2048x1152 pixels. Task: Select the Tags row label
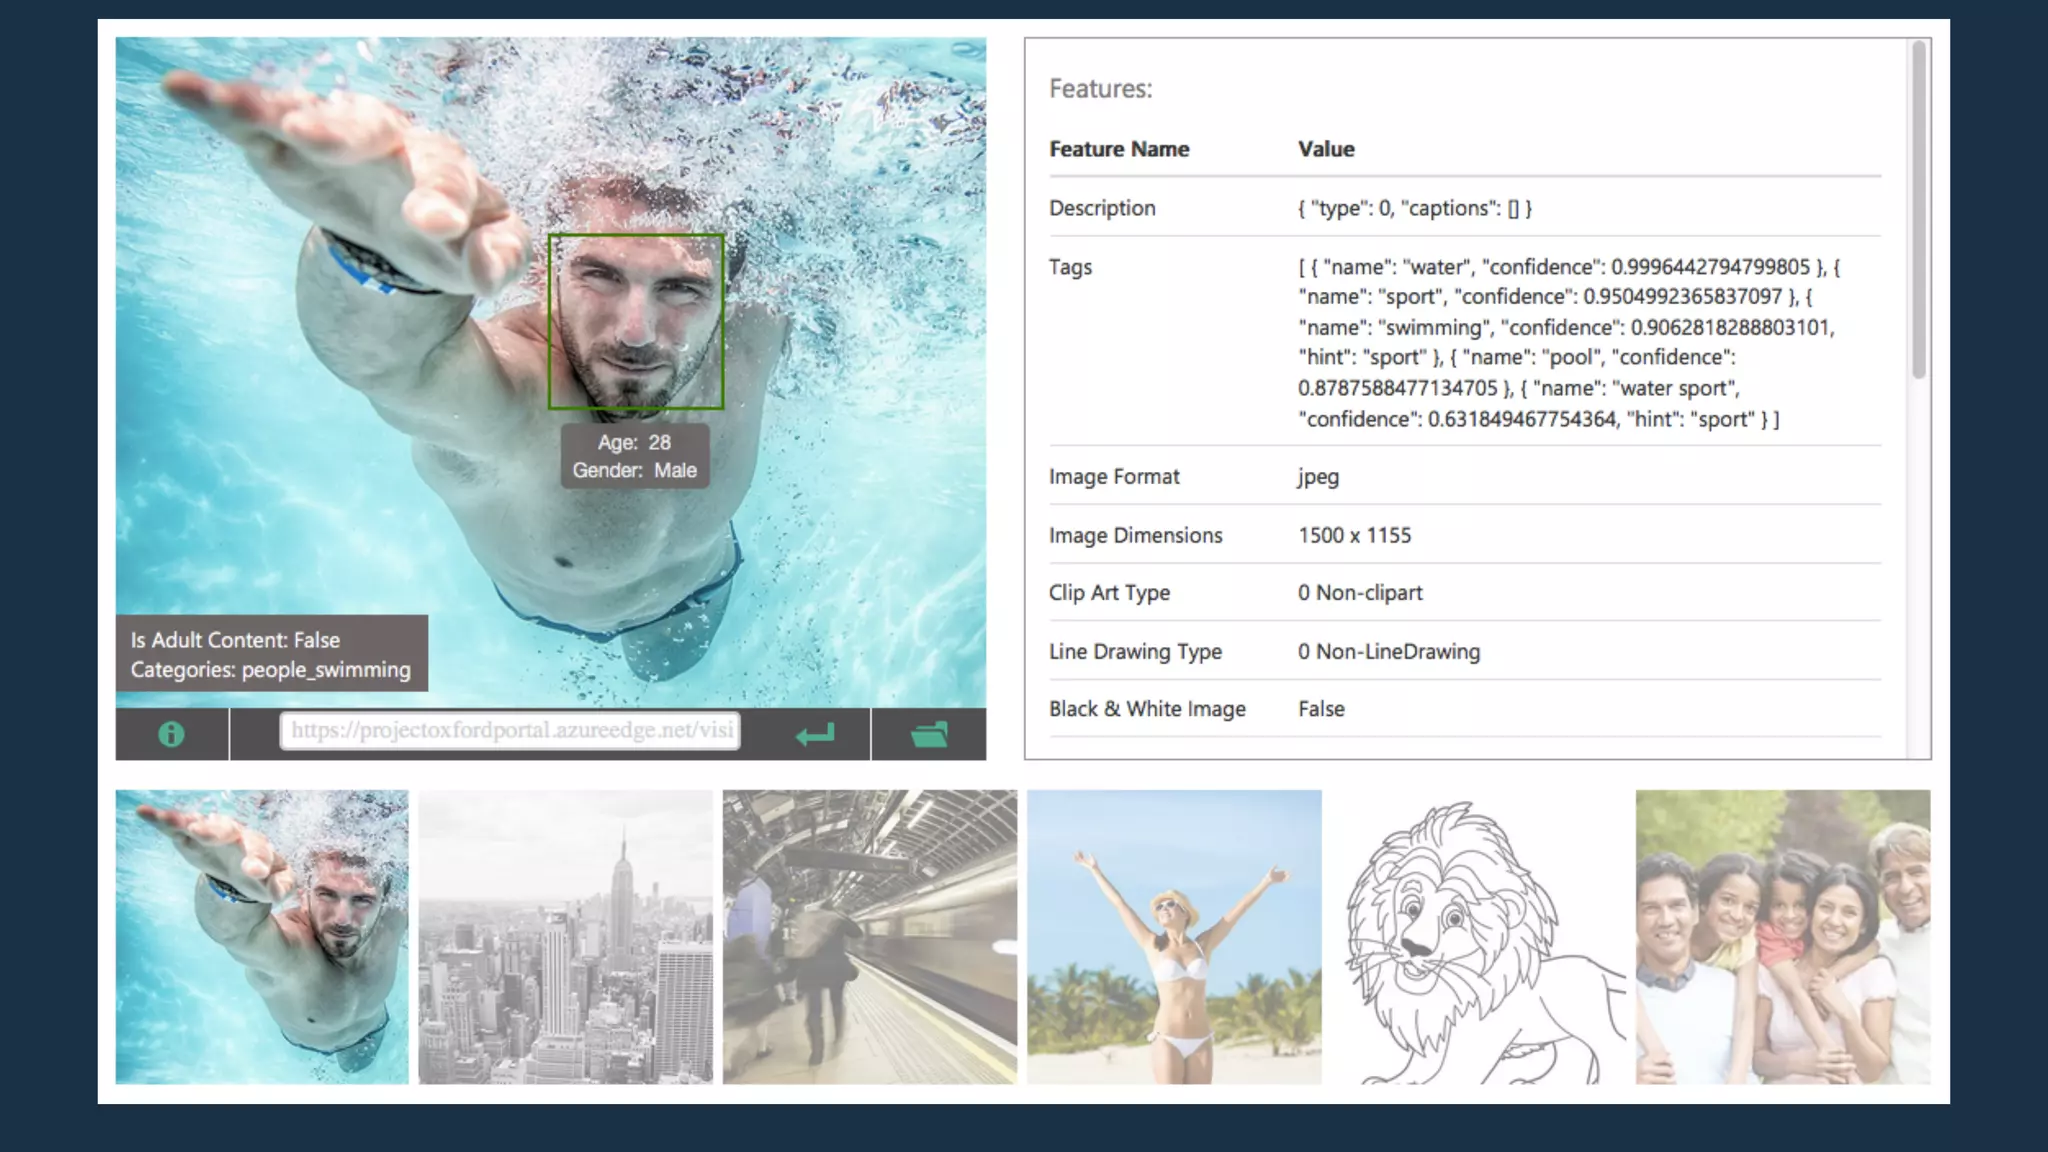click(1070, 267)
